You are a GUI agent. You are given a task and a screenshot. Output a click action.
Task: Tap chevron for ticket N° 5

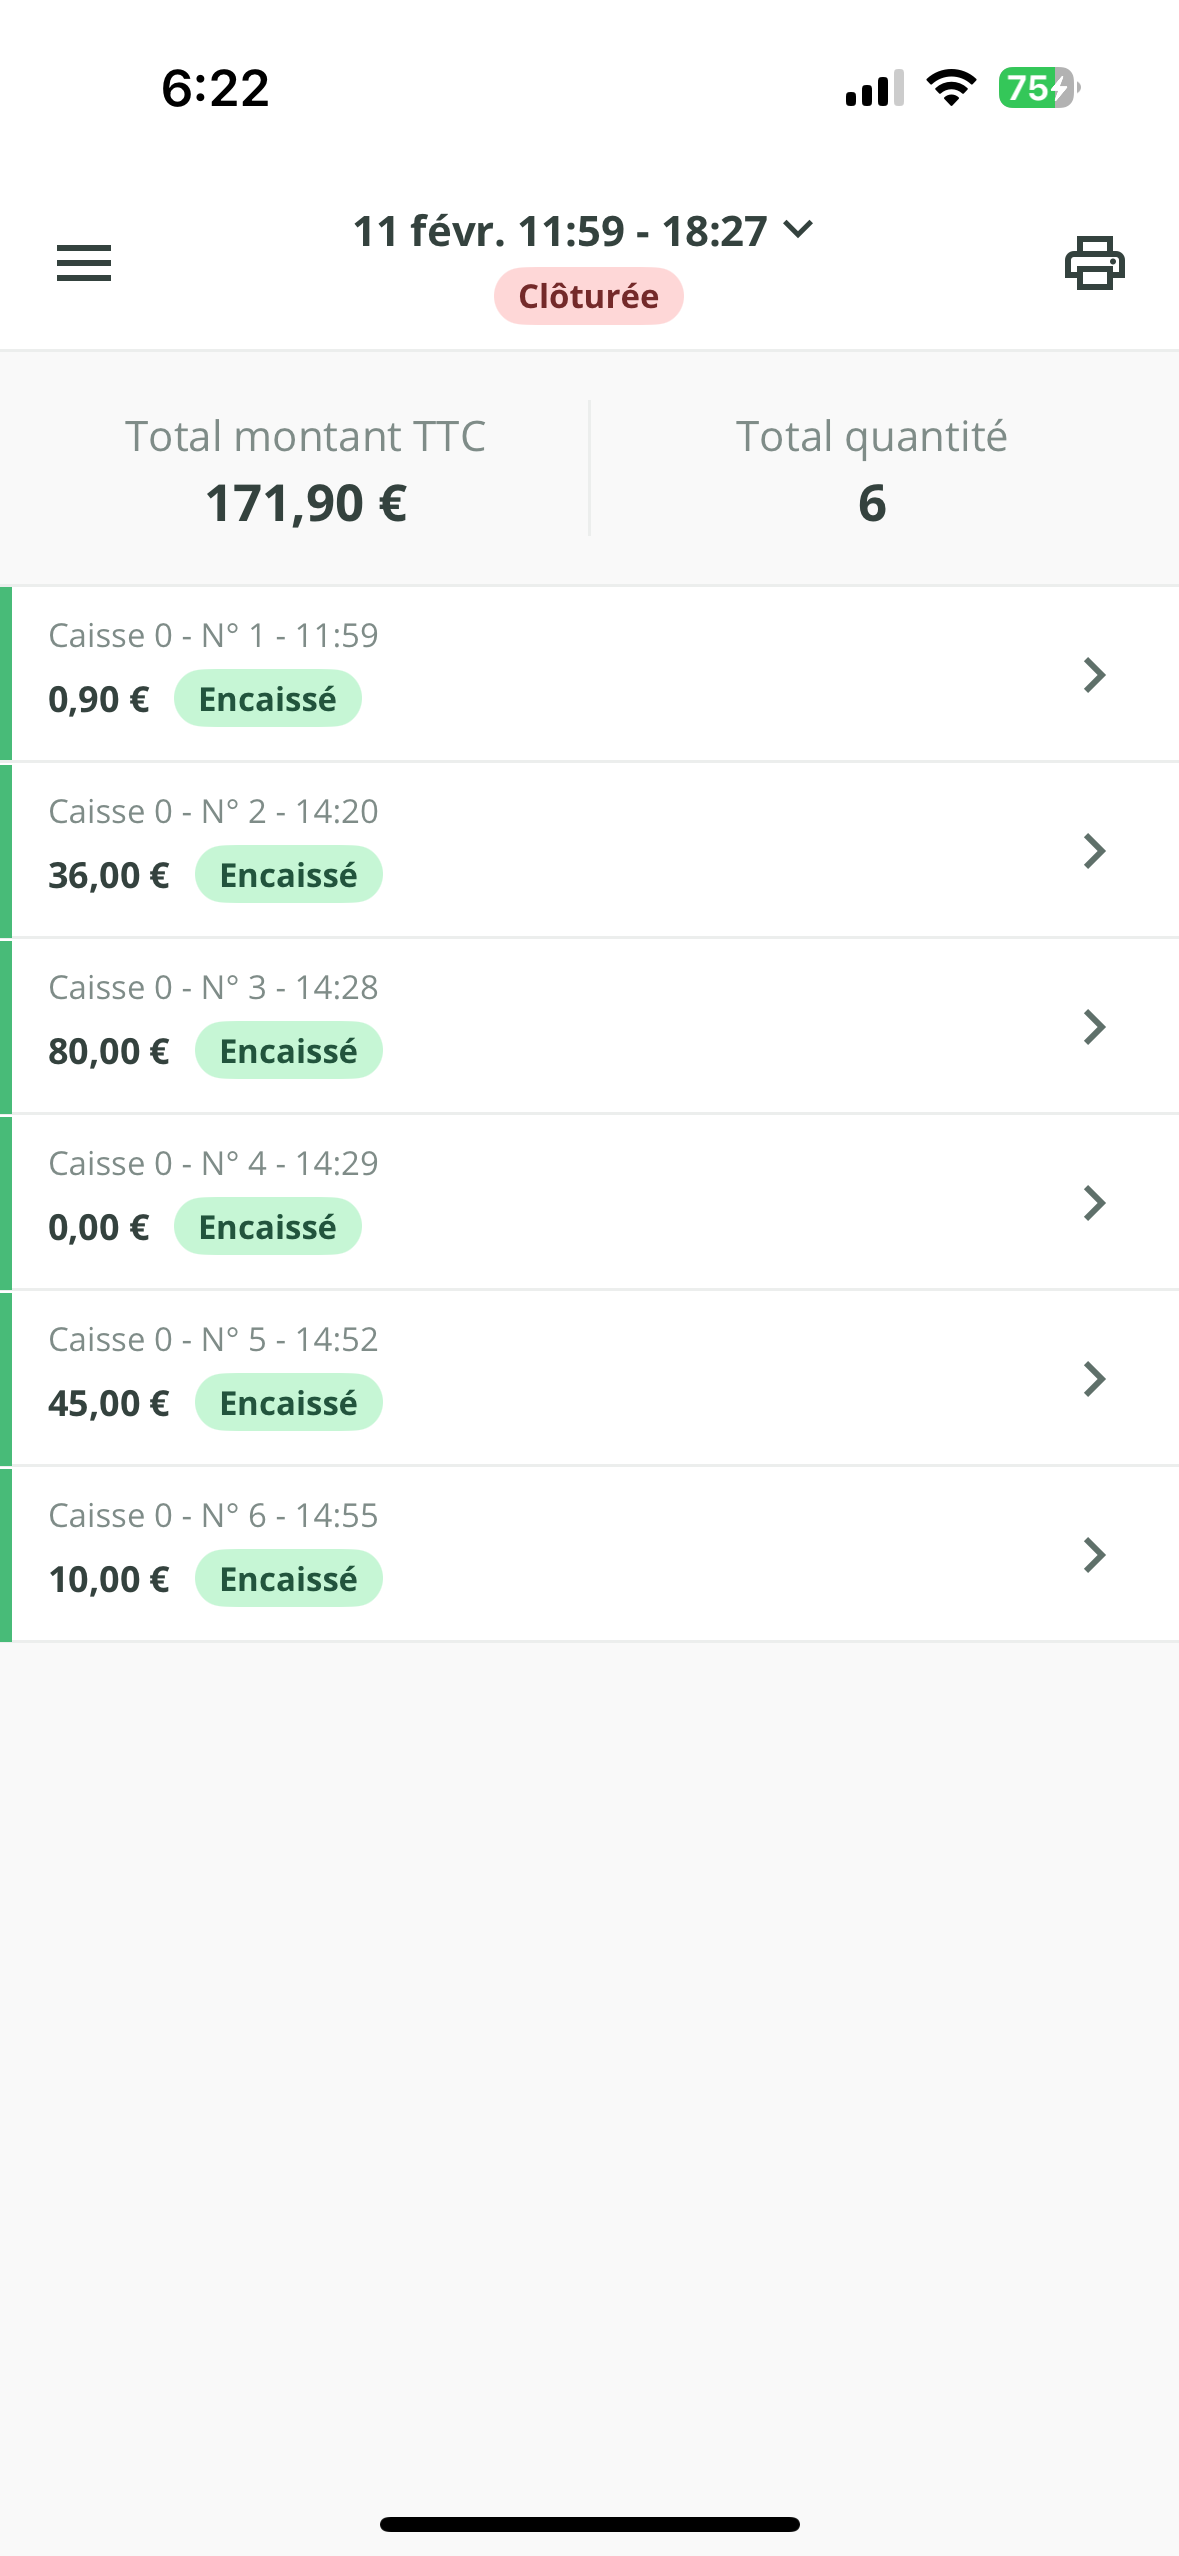pos(1094,1379)
